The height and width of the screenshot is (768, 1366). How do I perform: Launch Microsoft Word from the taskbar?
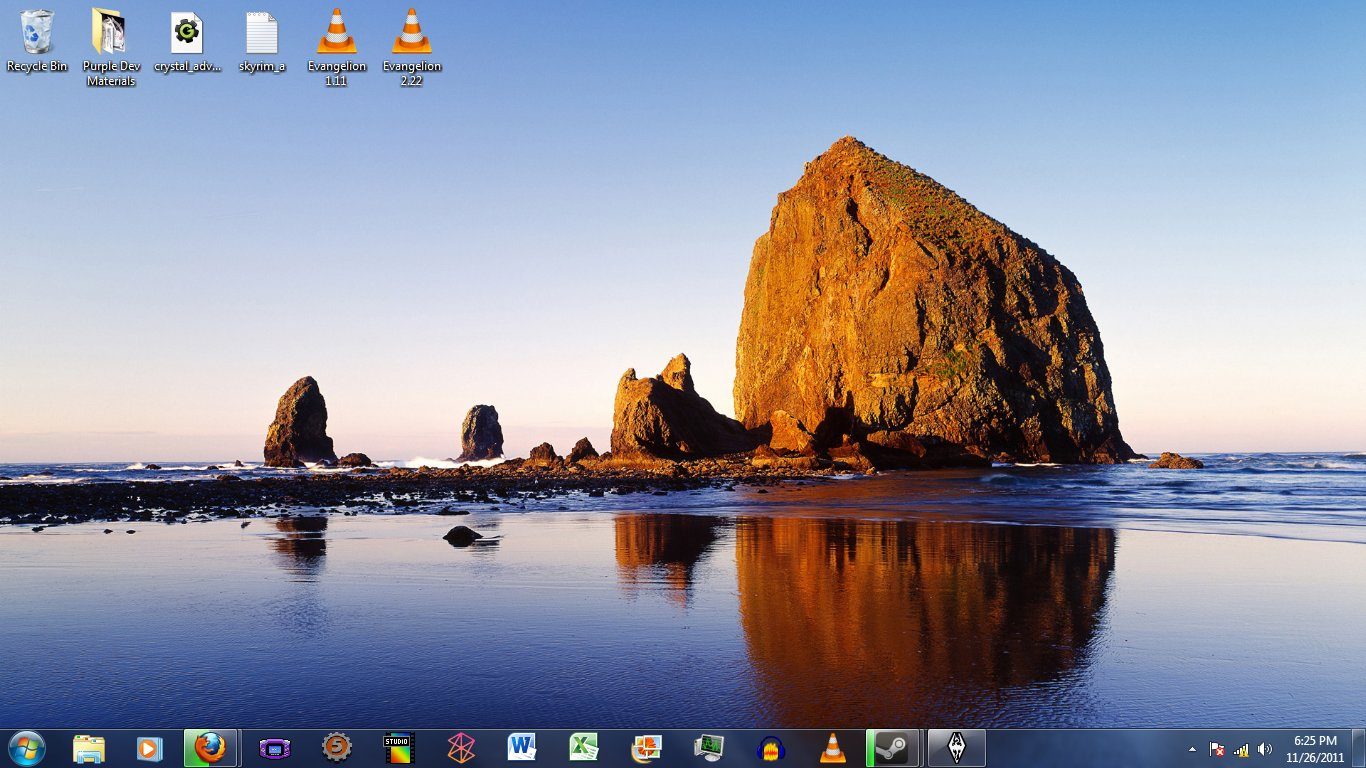coord(521,748)
